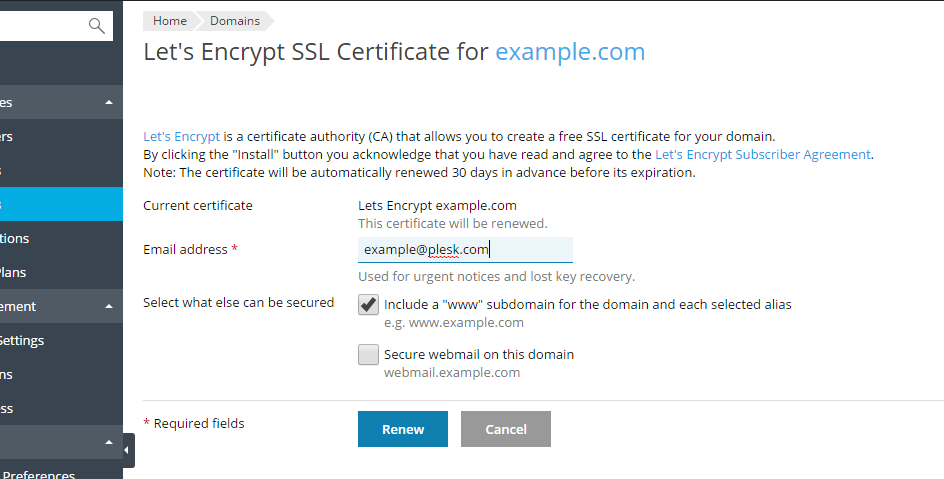Open the Preferences item in sidebar
Screen dimensions: 944x479
pyautogui.click(x=38, y=474)
